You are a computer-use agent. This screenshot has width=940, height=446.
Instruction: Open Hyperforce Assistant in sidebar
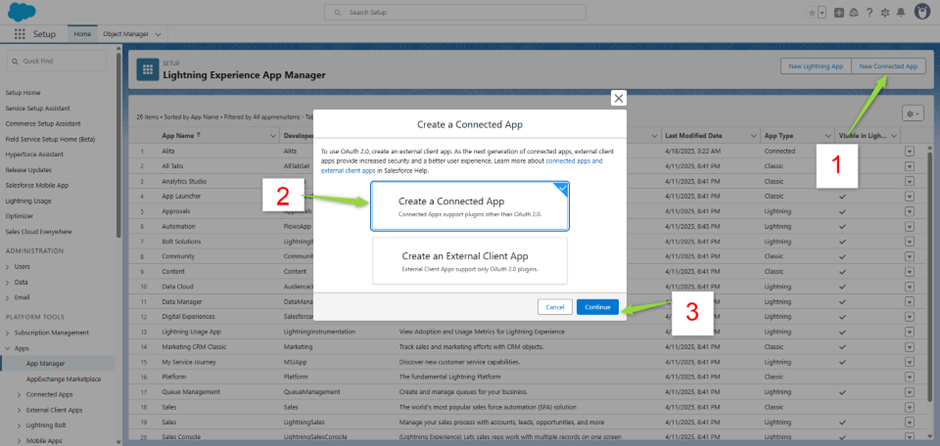coord(34,154)
